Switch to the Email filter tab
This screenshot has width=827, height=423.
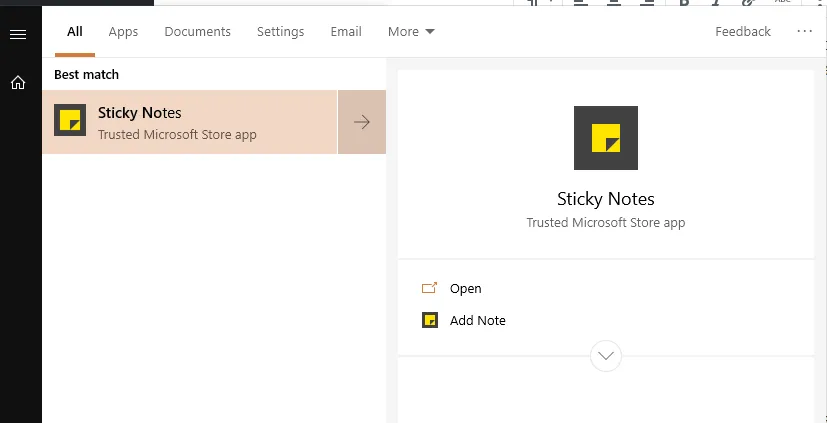(x=346, y=32)
